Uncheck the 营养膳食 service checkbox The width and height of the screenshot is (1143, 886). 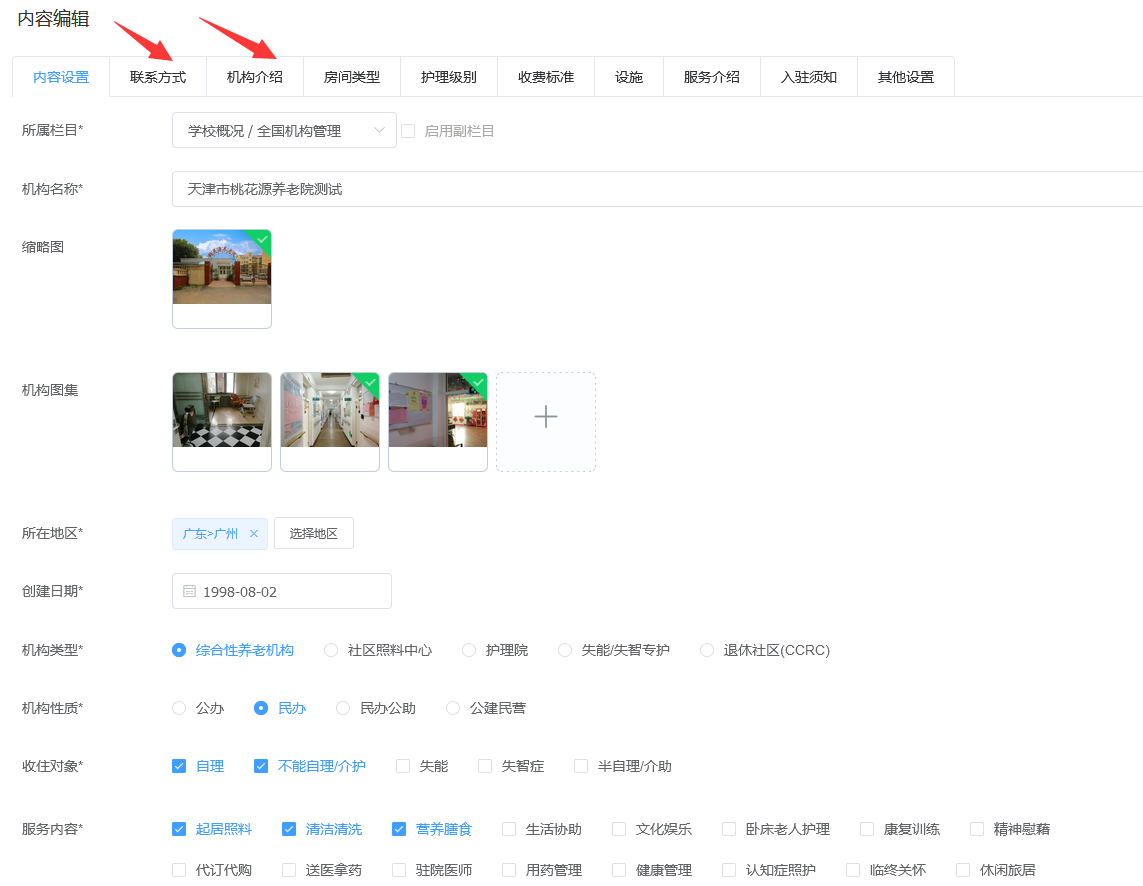click(397, 829)
